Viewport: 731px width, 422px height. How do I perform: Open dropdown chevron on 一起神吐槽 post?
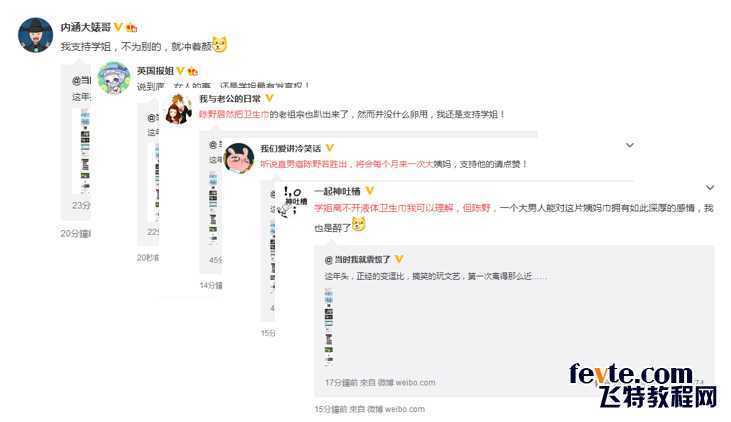click(x=710, y=187)
